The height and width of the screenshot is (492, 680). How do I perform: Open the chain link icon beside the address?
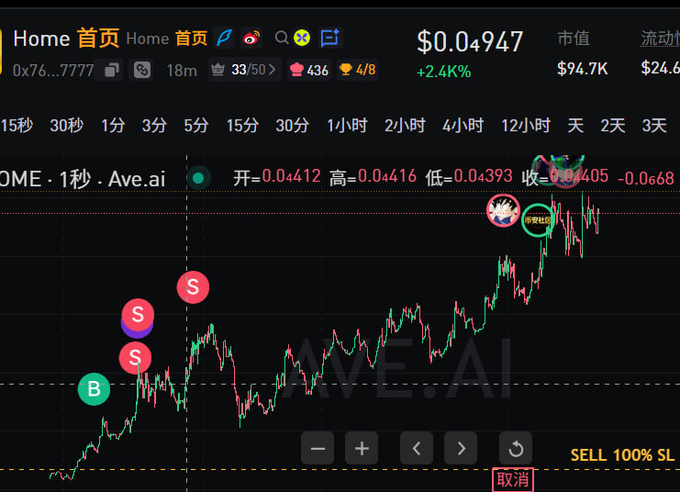(142, 70)
